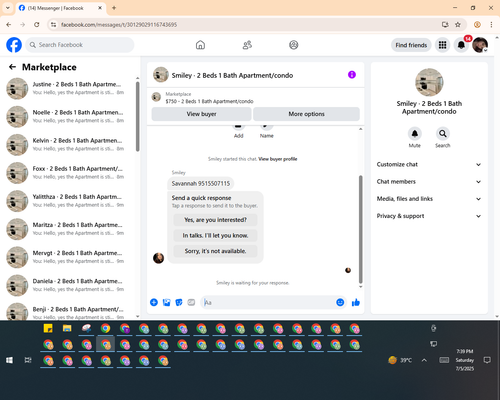Image resolution: width=500 pixels, height=400 pixels.
Task: Open the taskbar clock showing 7:39 PM
Action: (x=465, y=360)
